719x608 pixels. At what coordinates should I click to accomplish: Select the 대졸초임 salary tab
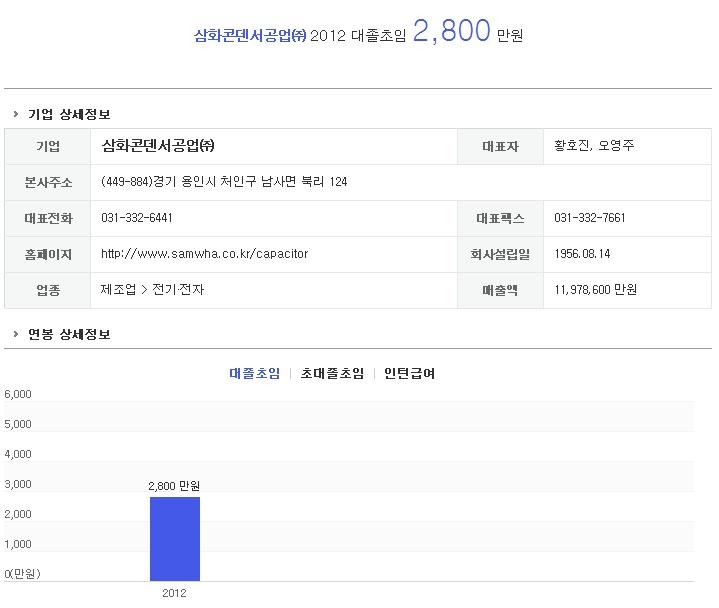click(254, 373)
